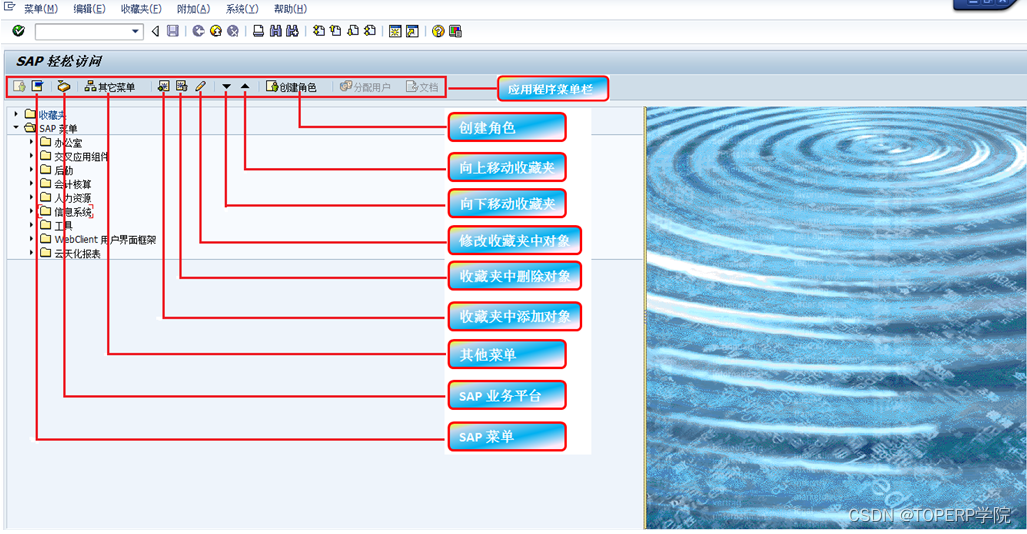Open Customize Local Layout icon

(x=455, y=31)
